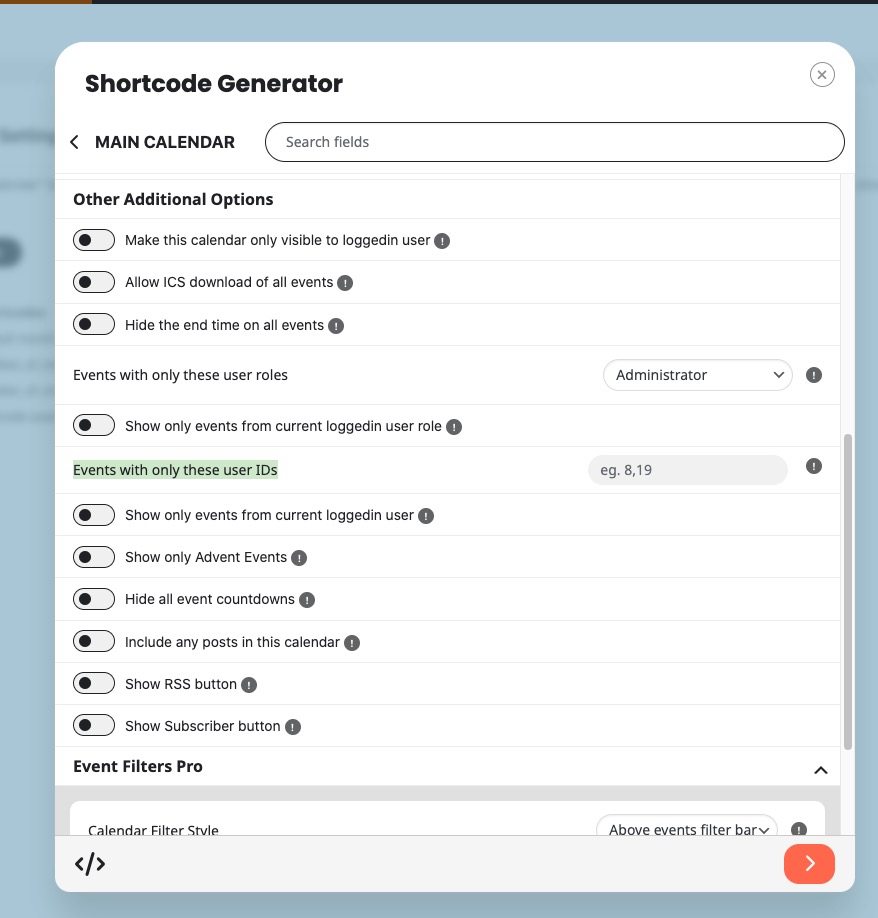Turn on Show Subscriber button switch
Viewport: 878px width, 918px height.
94,725
